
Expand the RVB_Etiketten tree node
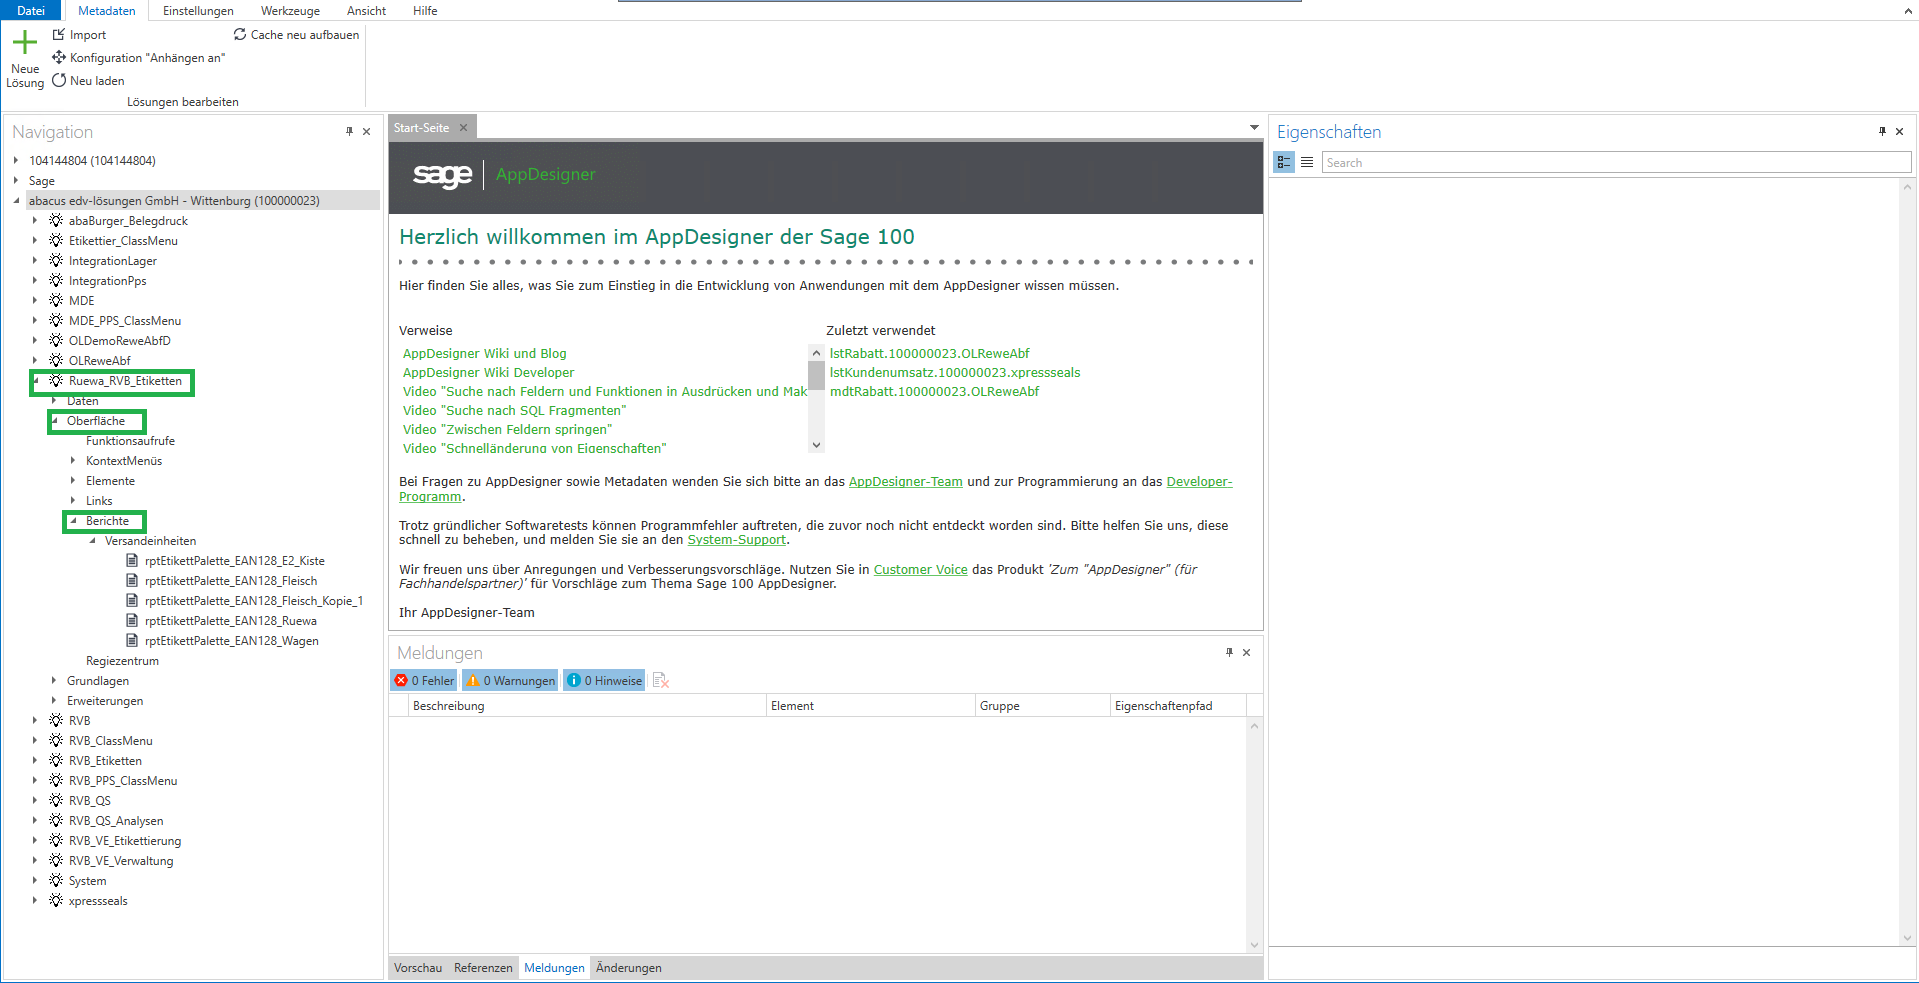[35, 761]
